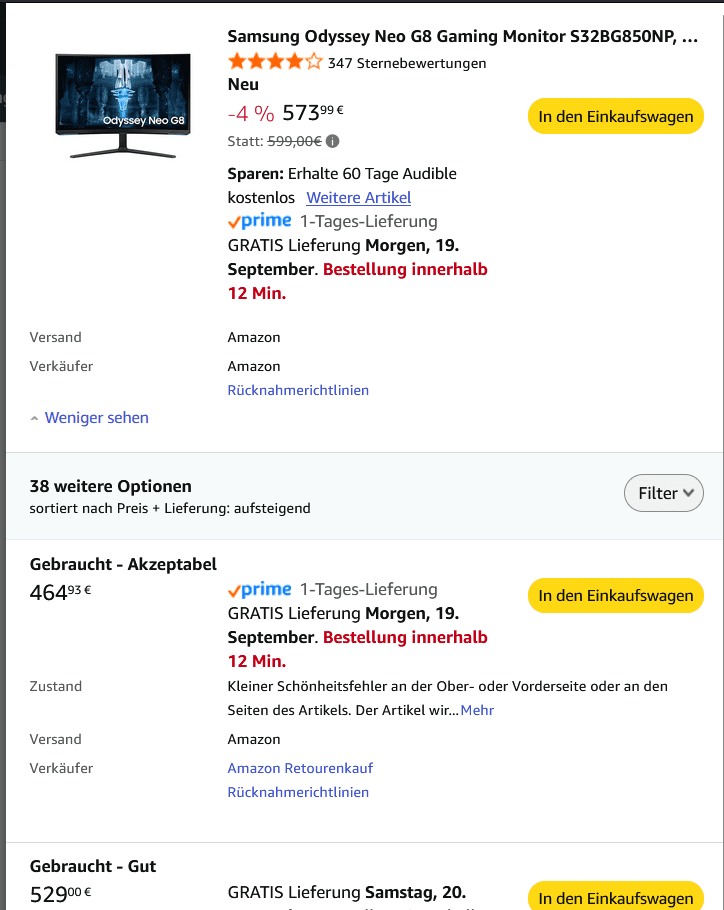724x910 pixels.
Task: Open the Filter dropdown
Action: 663,493
